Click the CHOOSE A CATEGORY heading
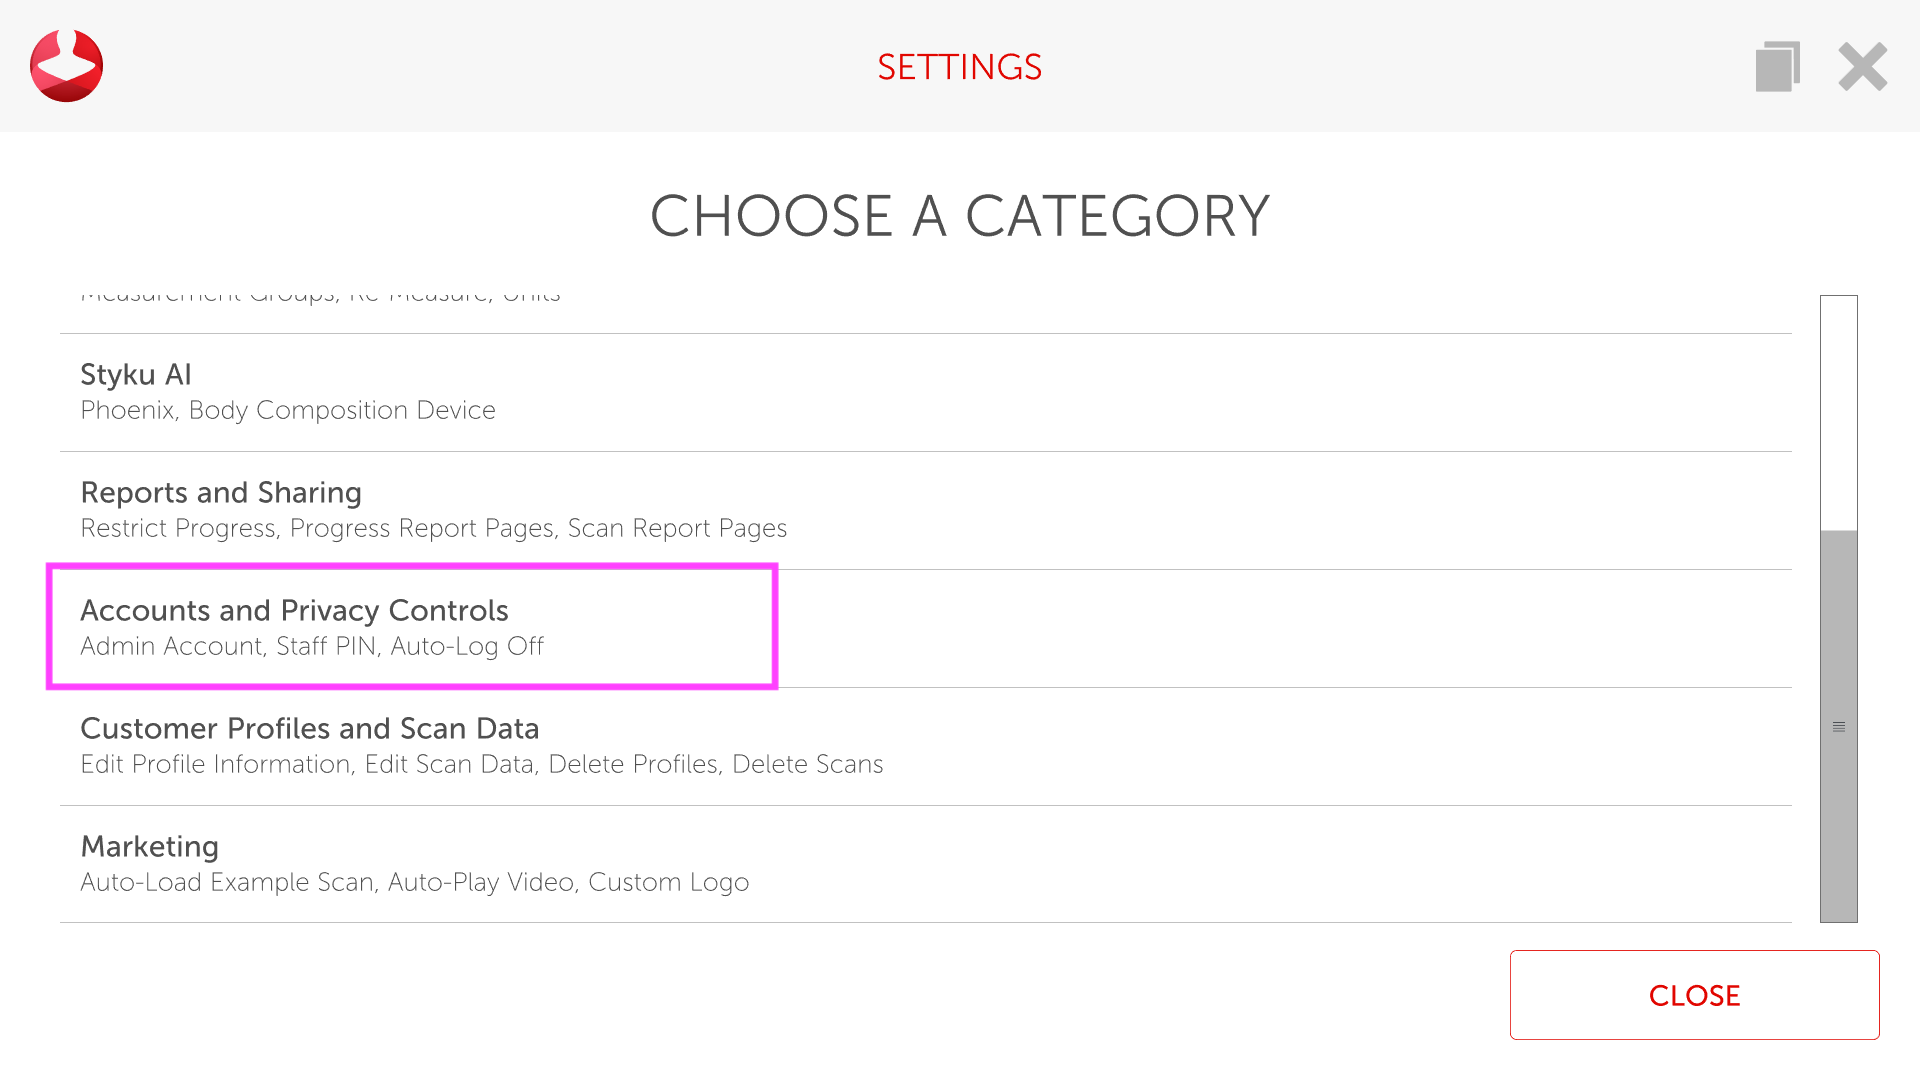 (x=959, y=216)
